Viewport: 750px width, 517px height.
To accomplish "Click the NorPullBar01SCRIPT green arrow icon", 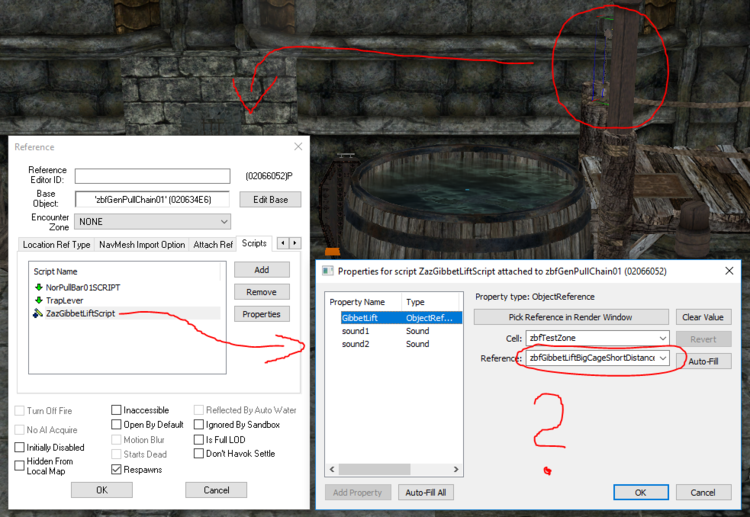I will (39, 287).
